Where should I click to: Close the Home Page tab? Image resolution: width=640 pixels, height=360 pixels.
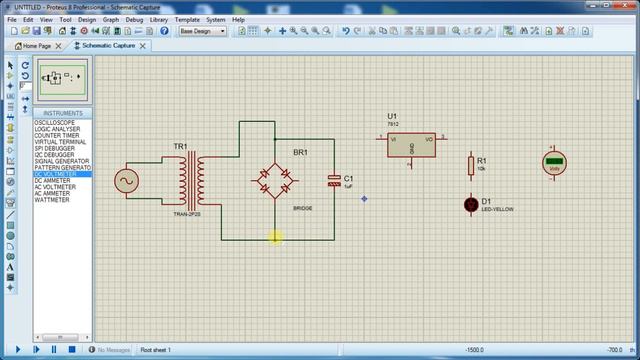(x=58, y=46)
